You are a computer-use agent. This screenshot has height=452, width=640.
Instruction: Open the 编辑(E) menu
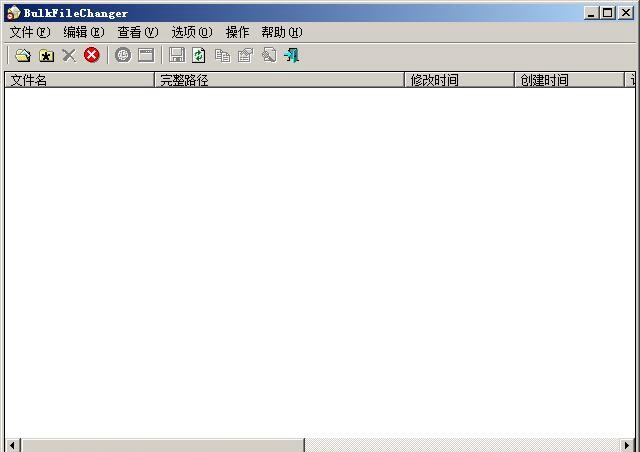(x=84, y=32)
